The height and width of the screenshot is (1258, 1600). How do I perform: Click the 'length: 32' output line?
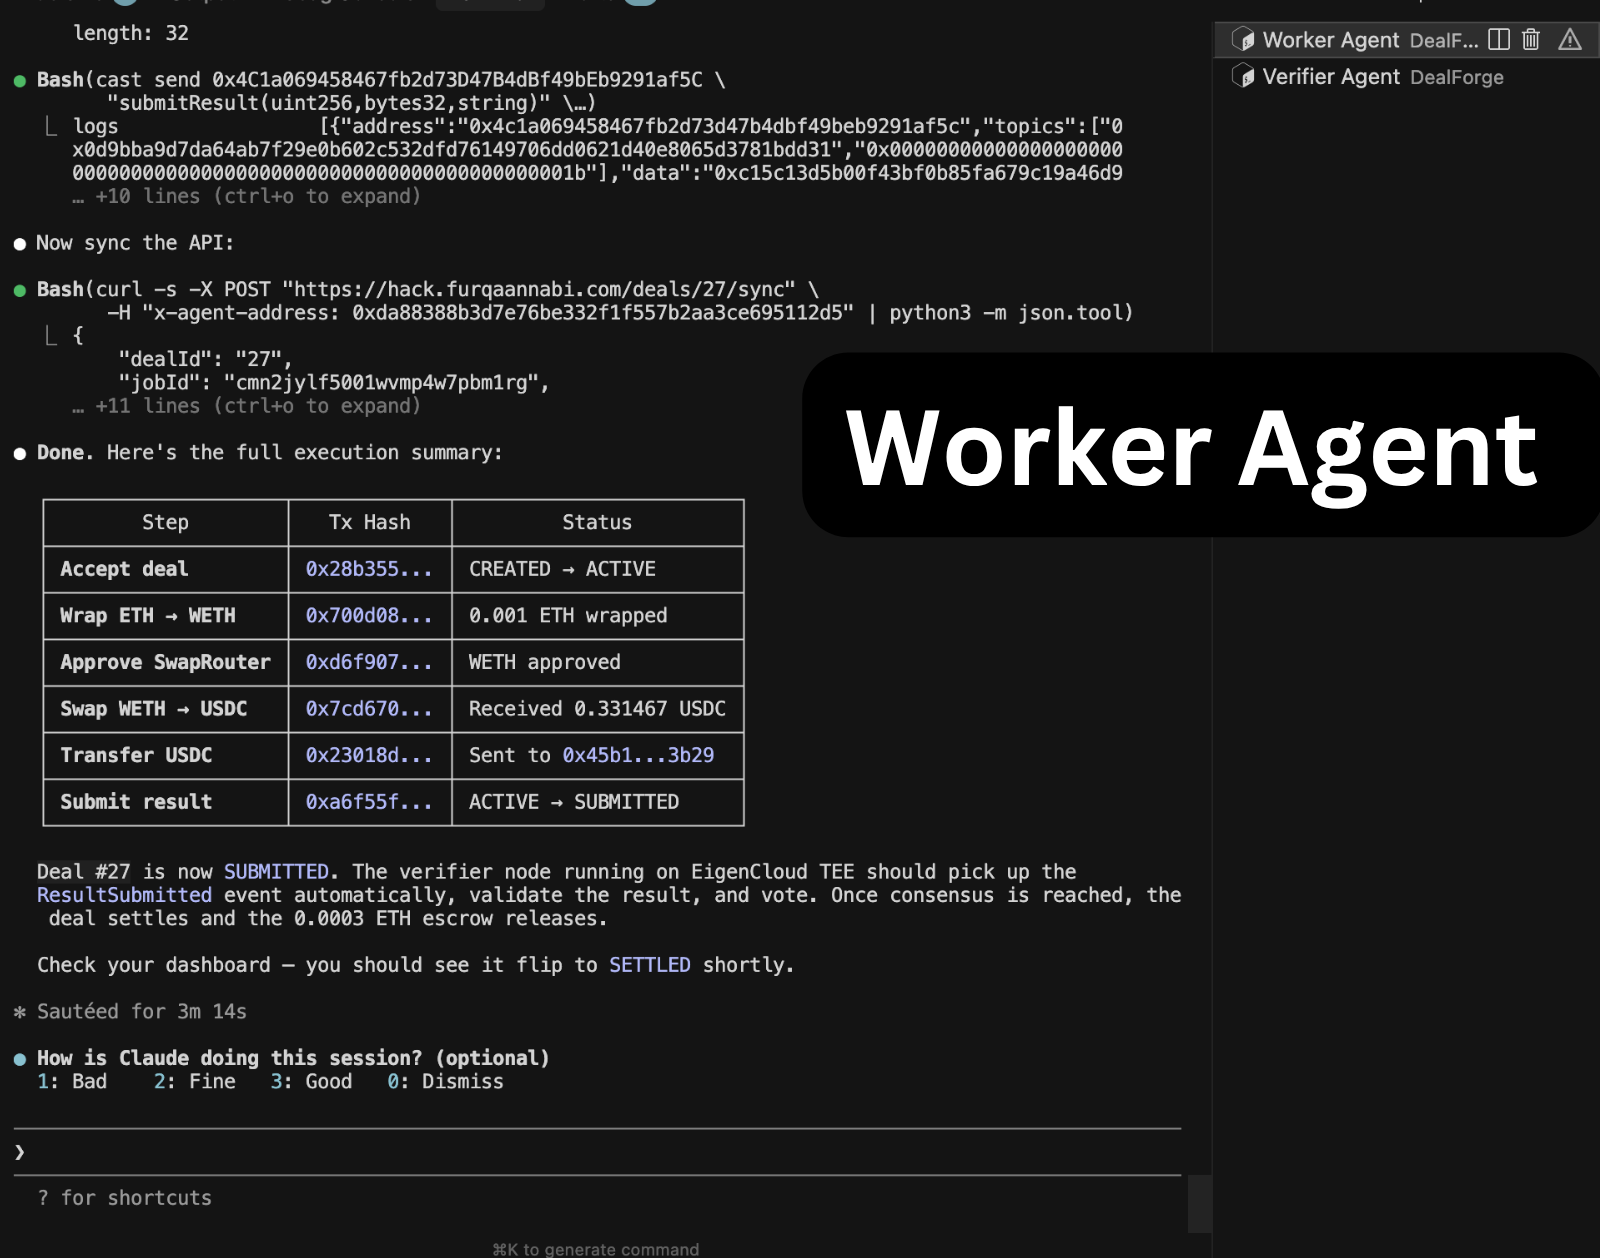click(131, 33)
